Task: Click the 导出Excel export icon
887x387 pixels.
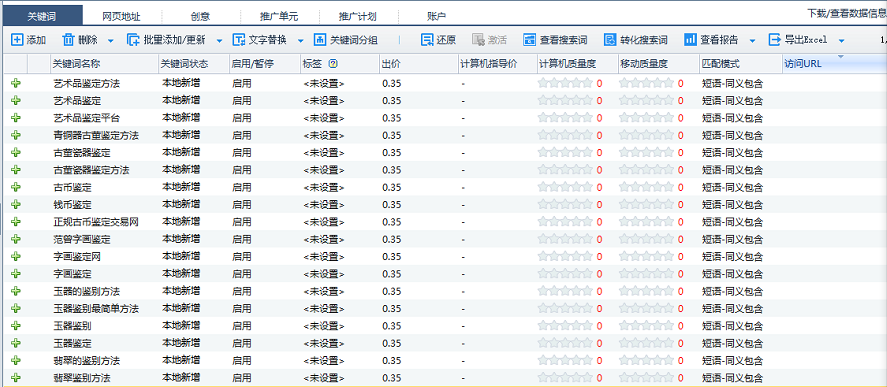Action: tap(774, 40)
